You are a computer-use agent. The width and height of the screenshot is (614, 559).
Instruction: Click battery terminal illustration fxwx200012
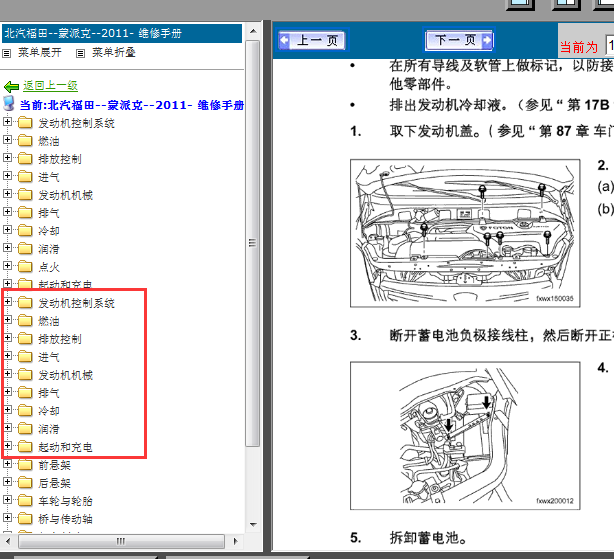tap(465, 436)
